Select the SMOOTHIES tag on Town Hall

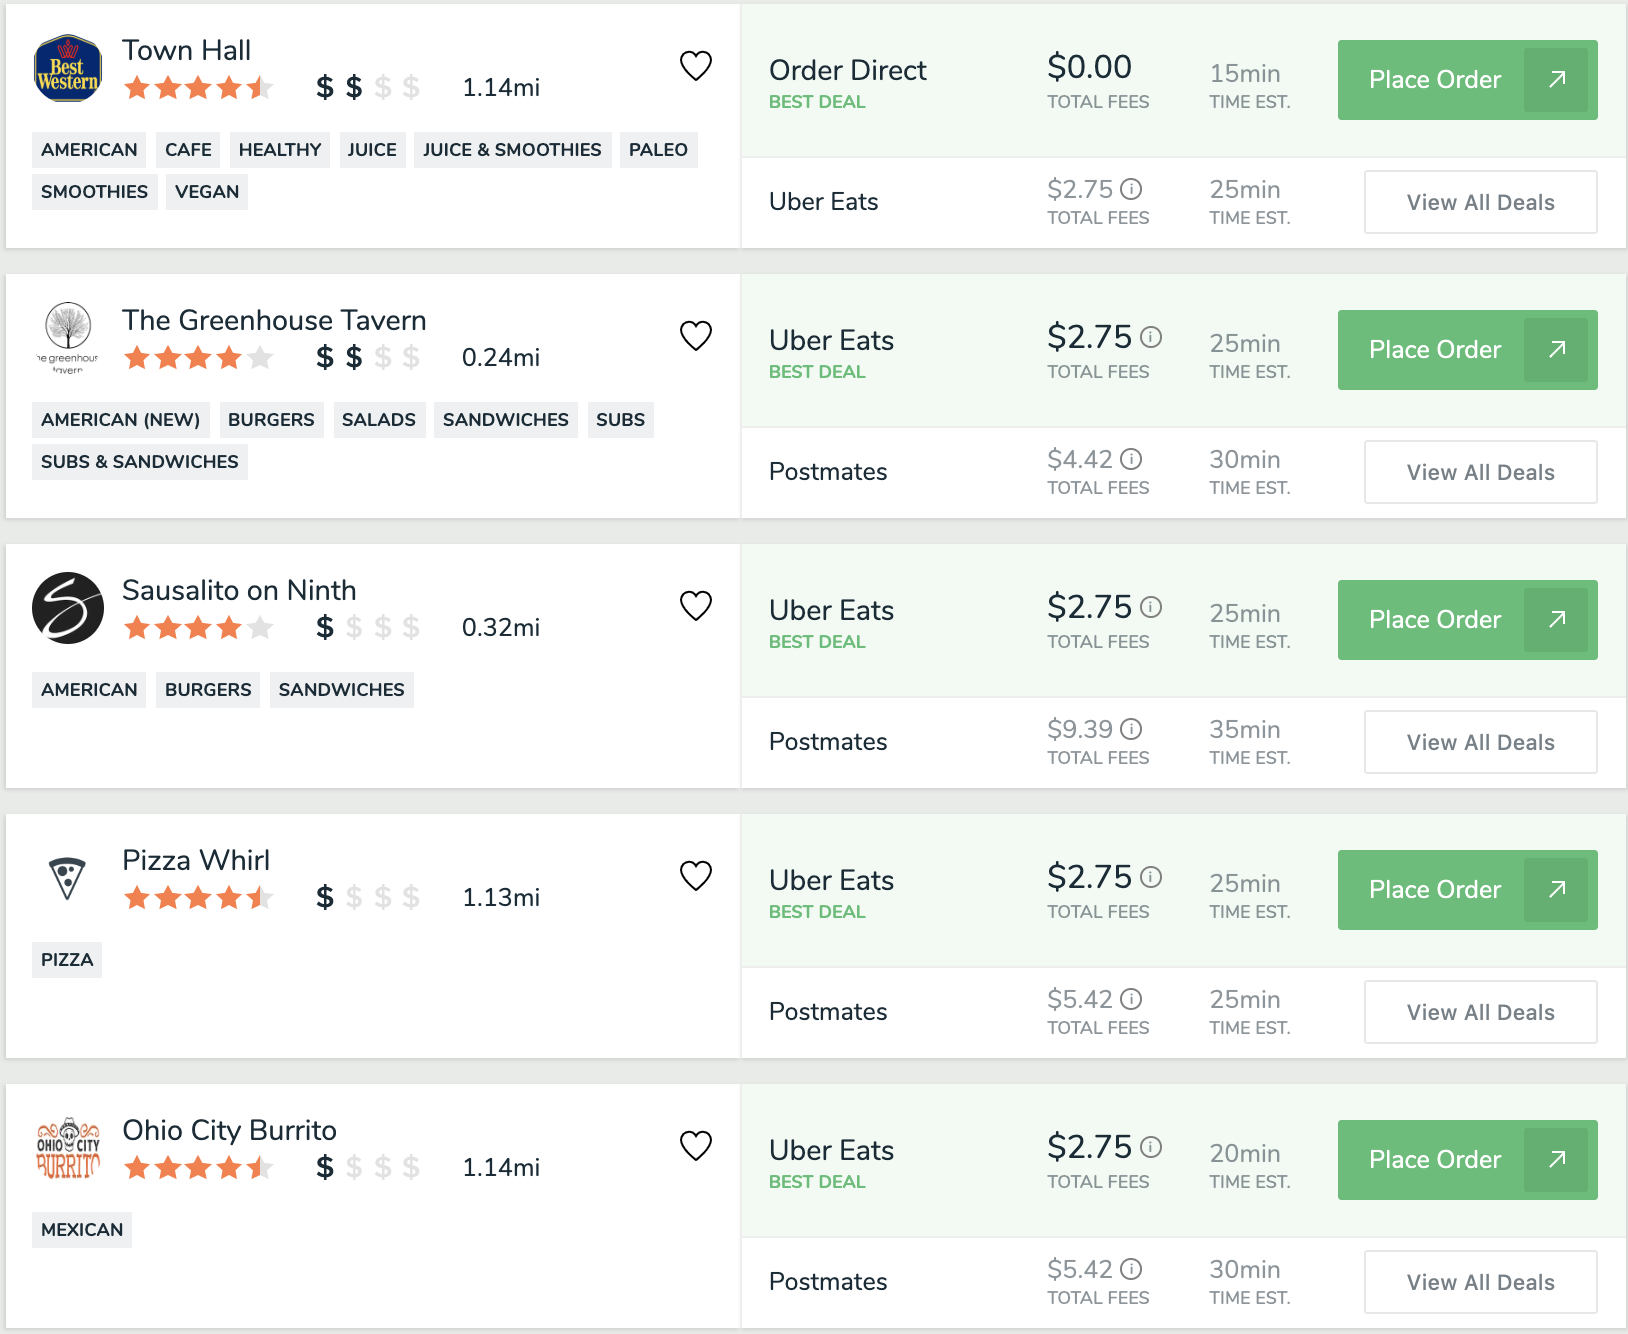click(x=94, y=192)
